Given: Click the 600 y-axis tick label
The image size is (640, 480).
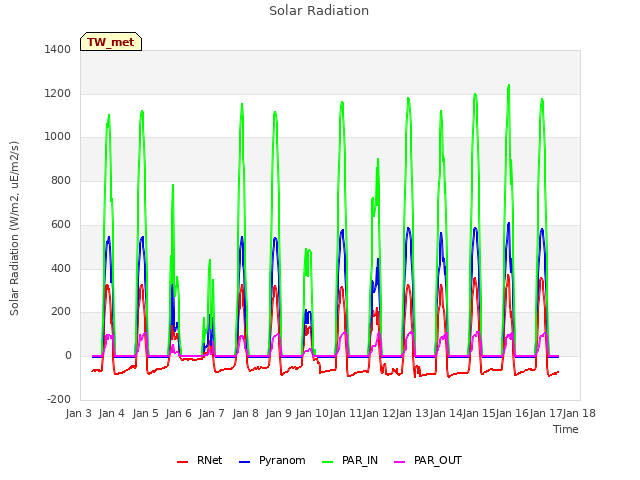Looking at the screenshot, I should pos(61,224).
